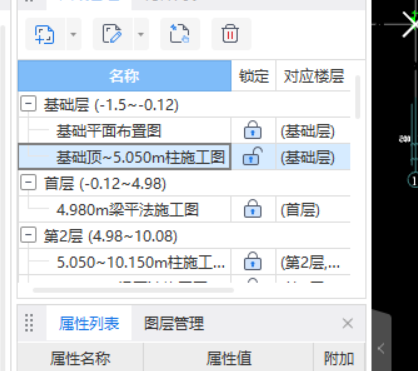This screenshot has height=371, width=418.
Task: Toggle lock for 5.050~10.150m柱施工 row
Action: pyautogui.click(x=253, y=261)
